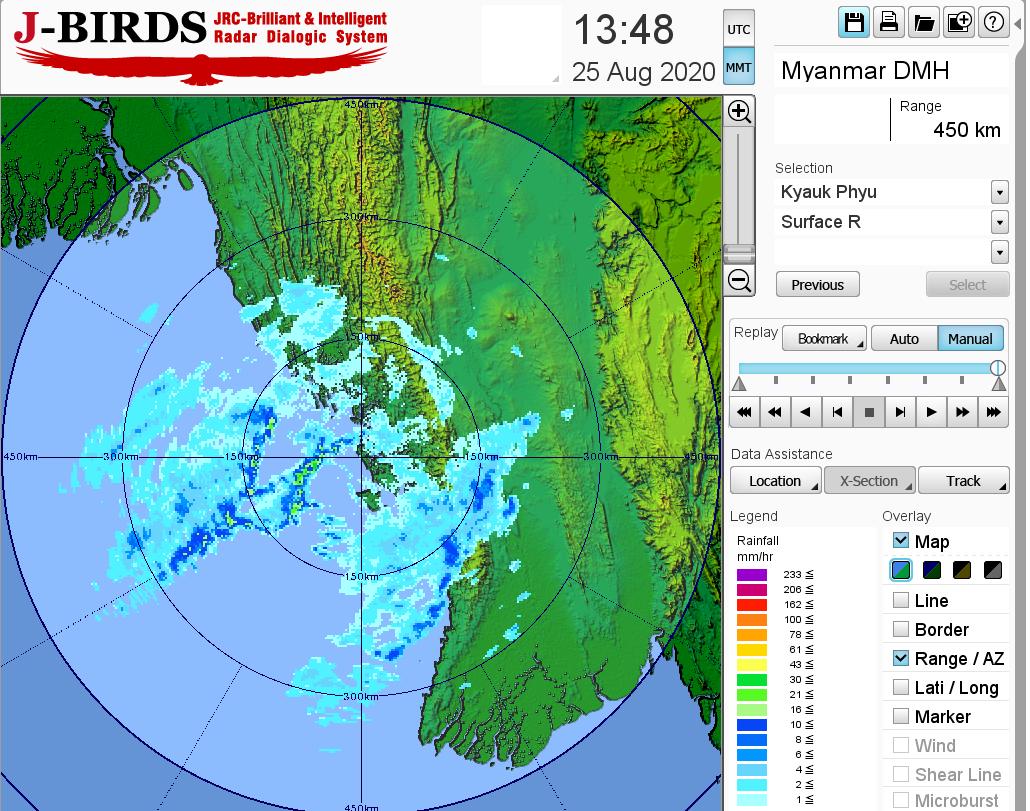1030x811 pixels.
Task: Enable the Lati / Long overlay checkbox
Action: click(901, 687)
